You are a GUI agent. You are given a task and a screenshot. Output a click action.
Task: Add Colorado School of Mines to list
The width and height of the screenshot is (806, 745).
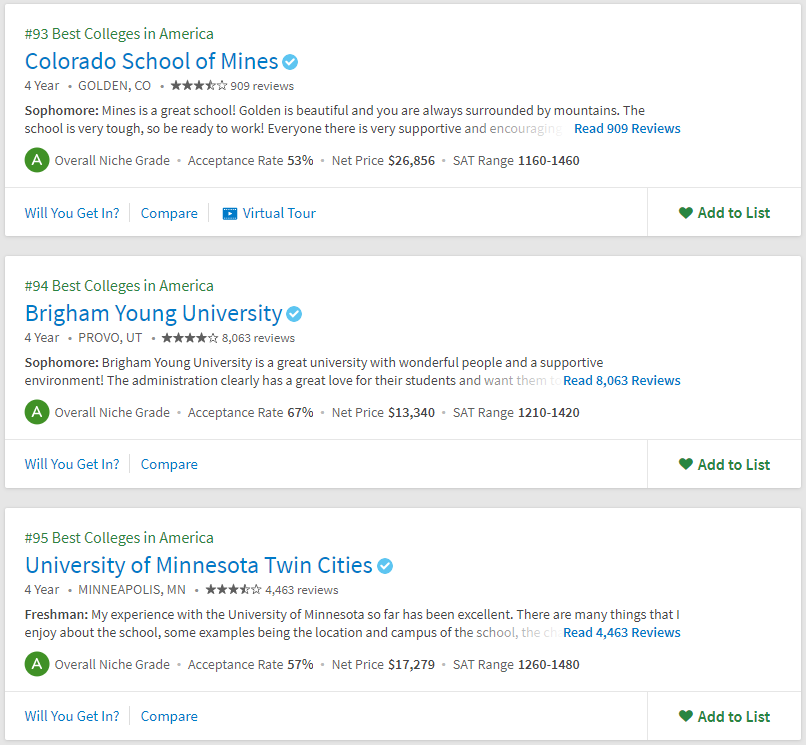pyautogui.click(x=724, y=212)
